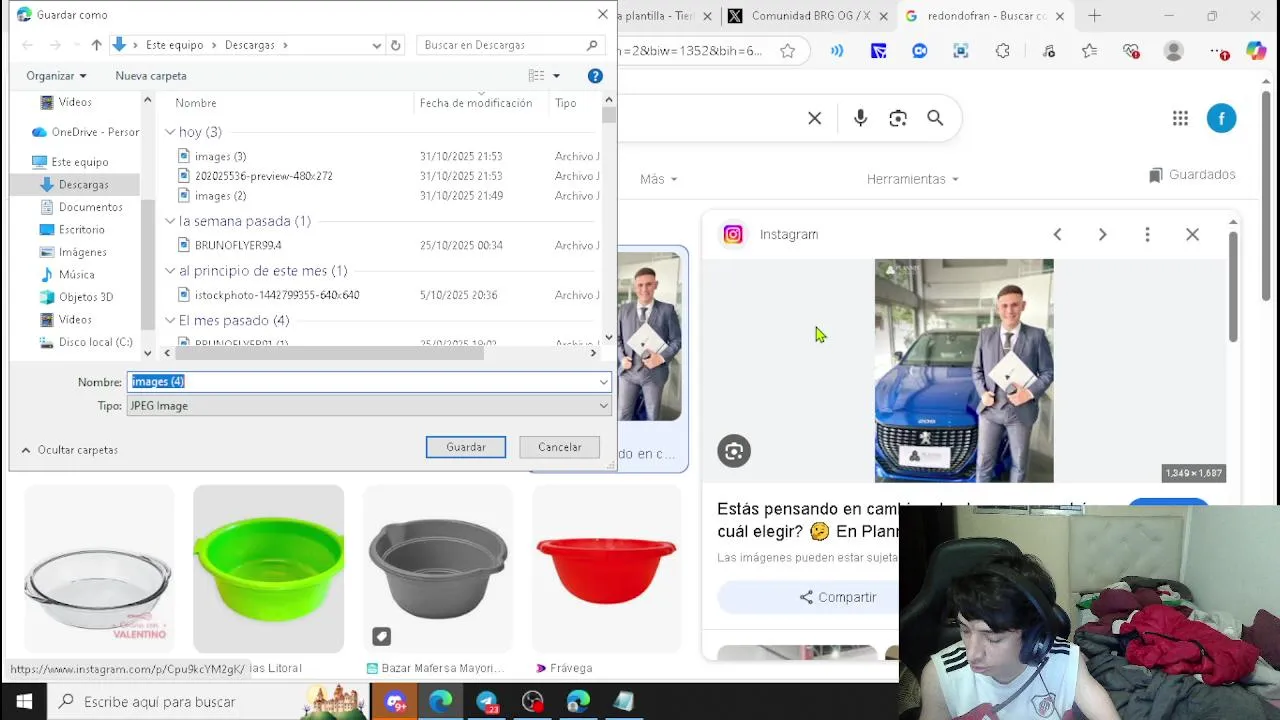Click the Google Lens camera search icon
Screen dimensions: 1280x720
tap(898, 118)
